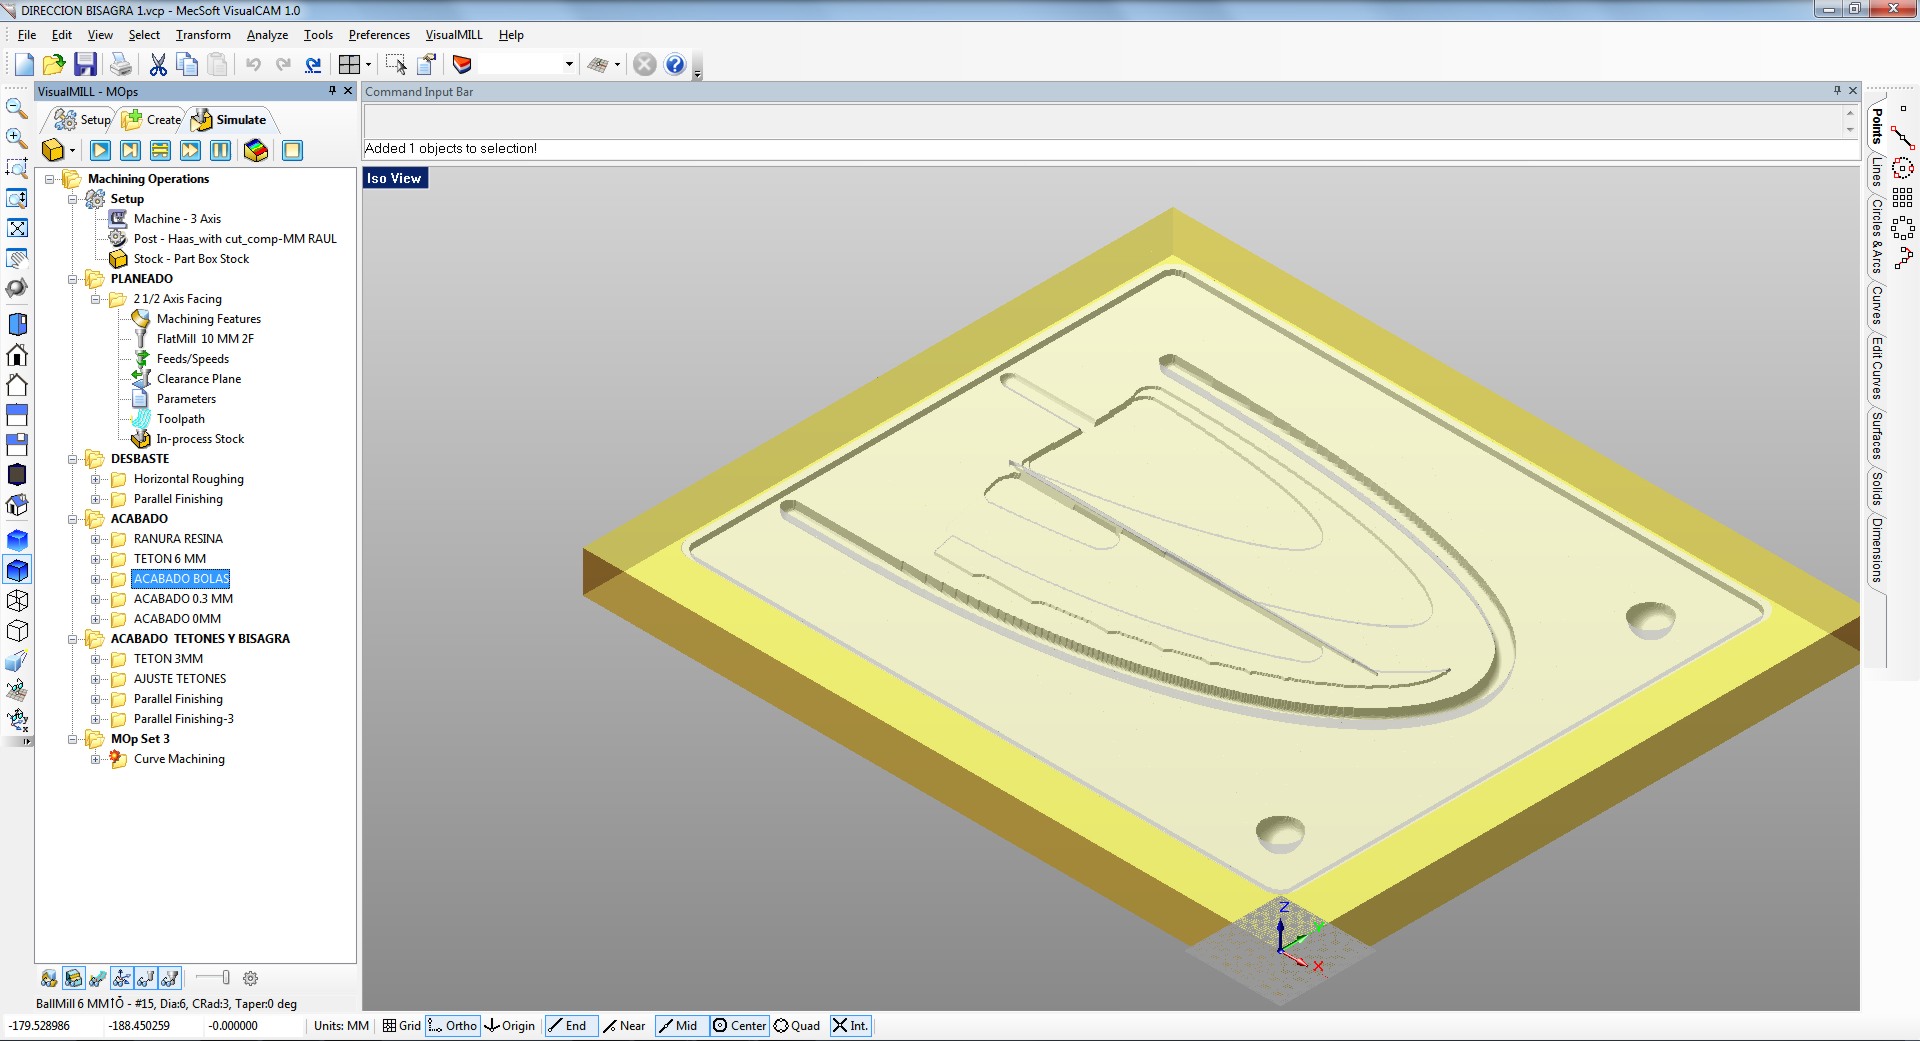Screen dimensions: 1920x1041
Task: Toggle Ortho mode in status bar
Action: tap(452, 1025)
